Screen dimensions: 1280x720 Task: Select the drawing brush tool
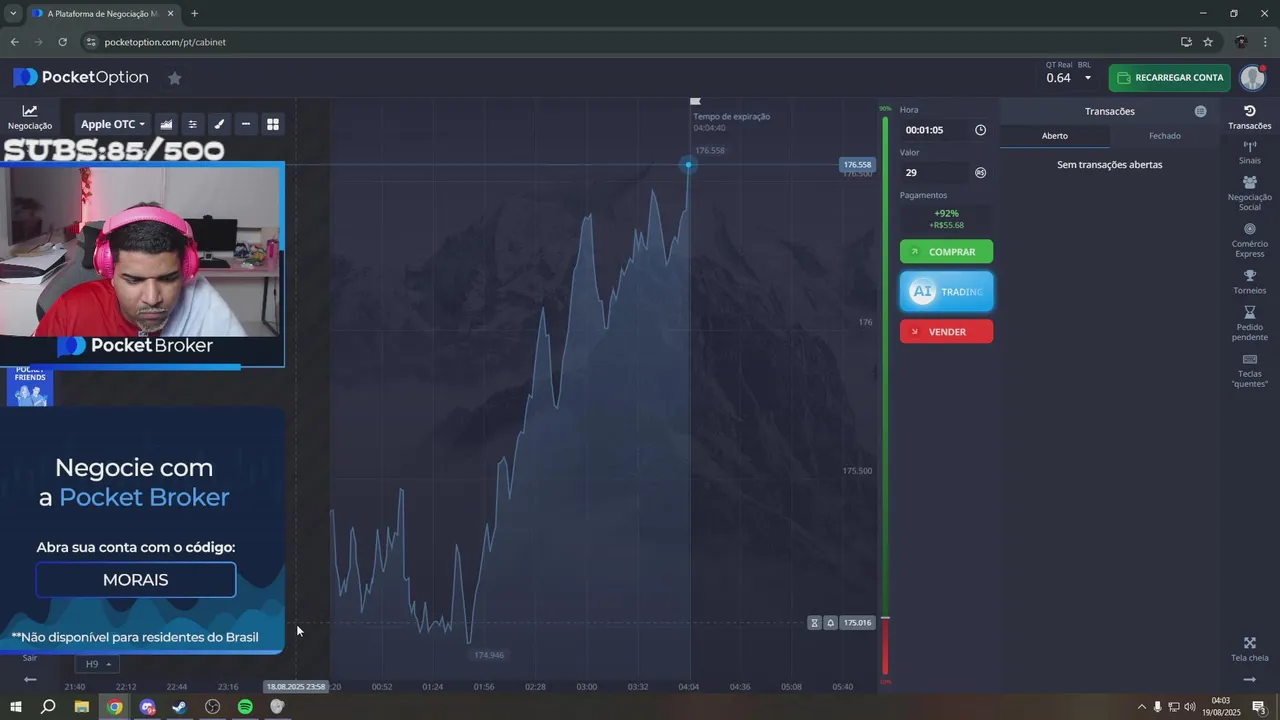point(219,124)
